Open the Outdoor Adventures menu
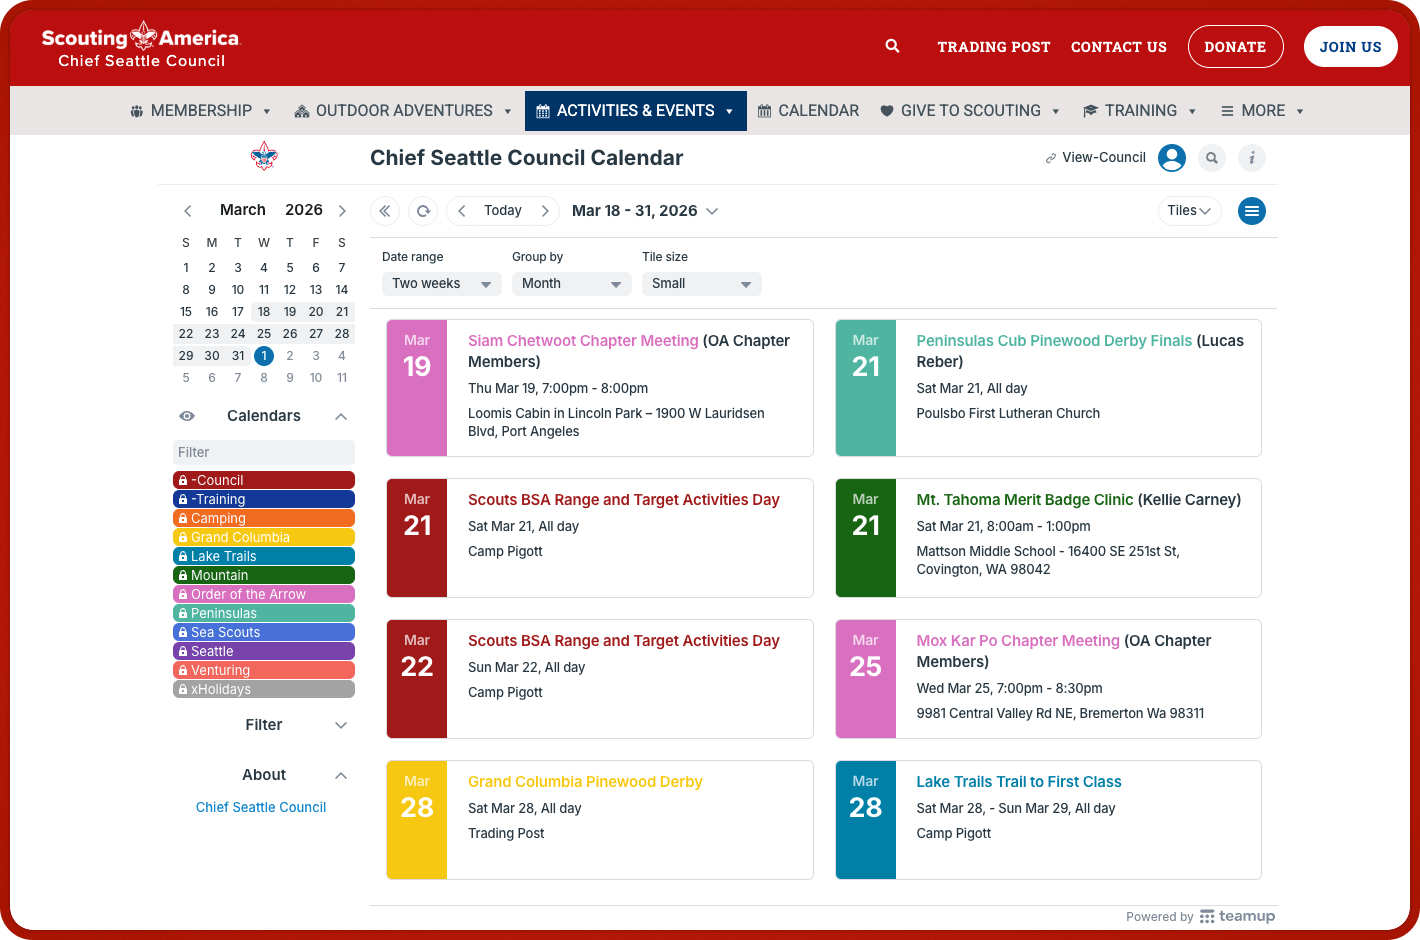Image resolution: width=1420 pixels, height=940 pixels. pyautogui.click(x=403, y=111)
